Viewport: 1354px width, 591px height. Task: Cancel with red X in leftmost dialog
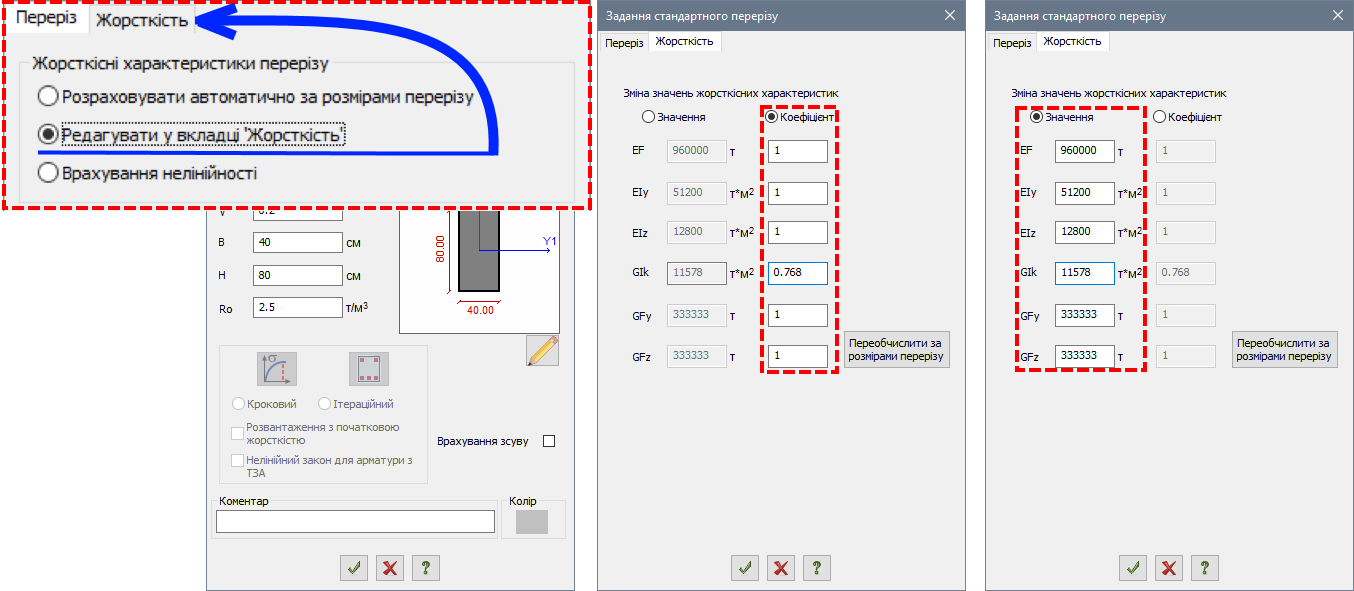[390, 568]
